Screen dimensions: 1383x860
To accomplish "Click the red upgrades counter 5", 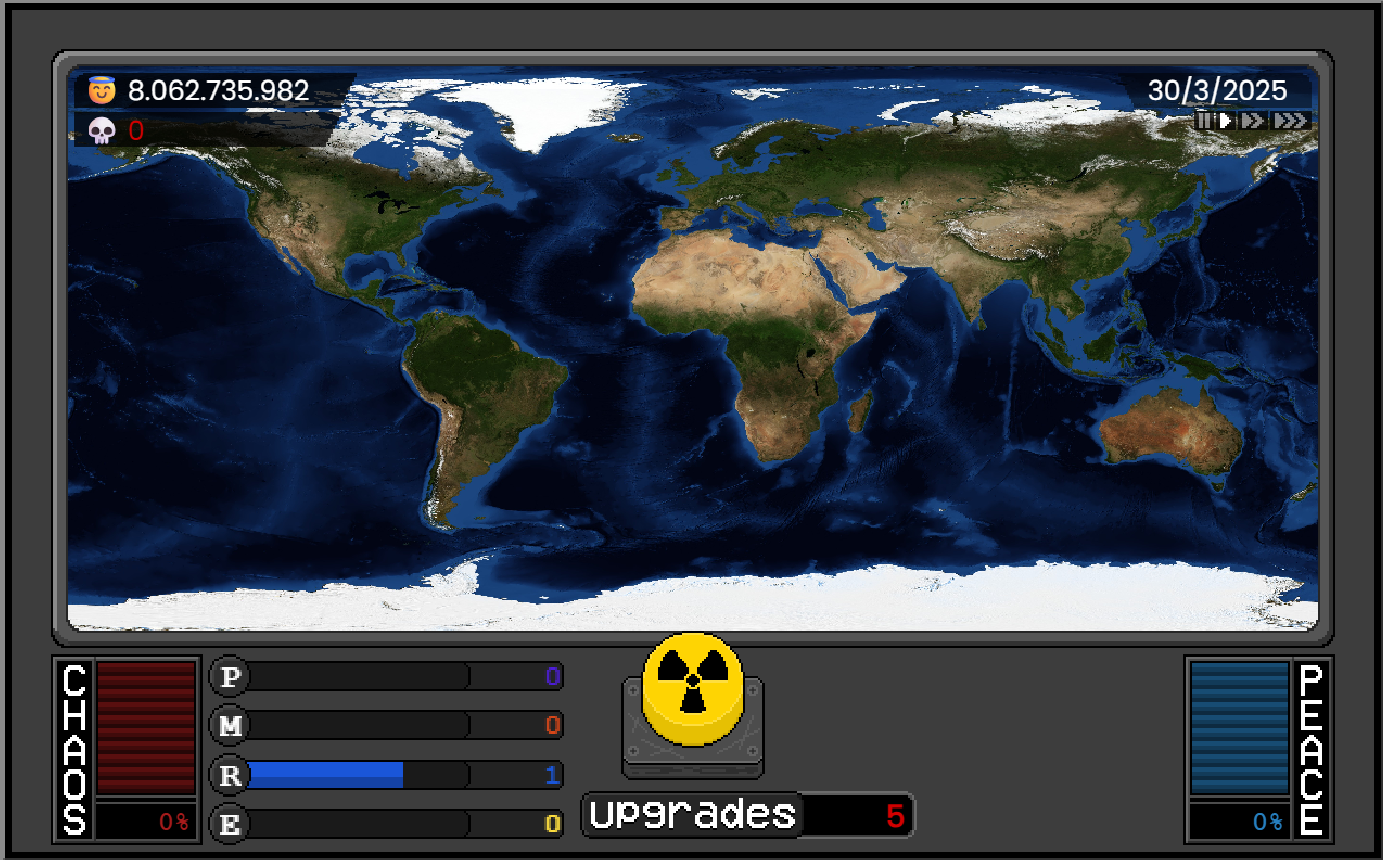I will click(895, 816).
